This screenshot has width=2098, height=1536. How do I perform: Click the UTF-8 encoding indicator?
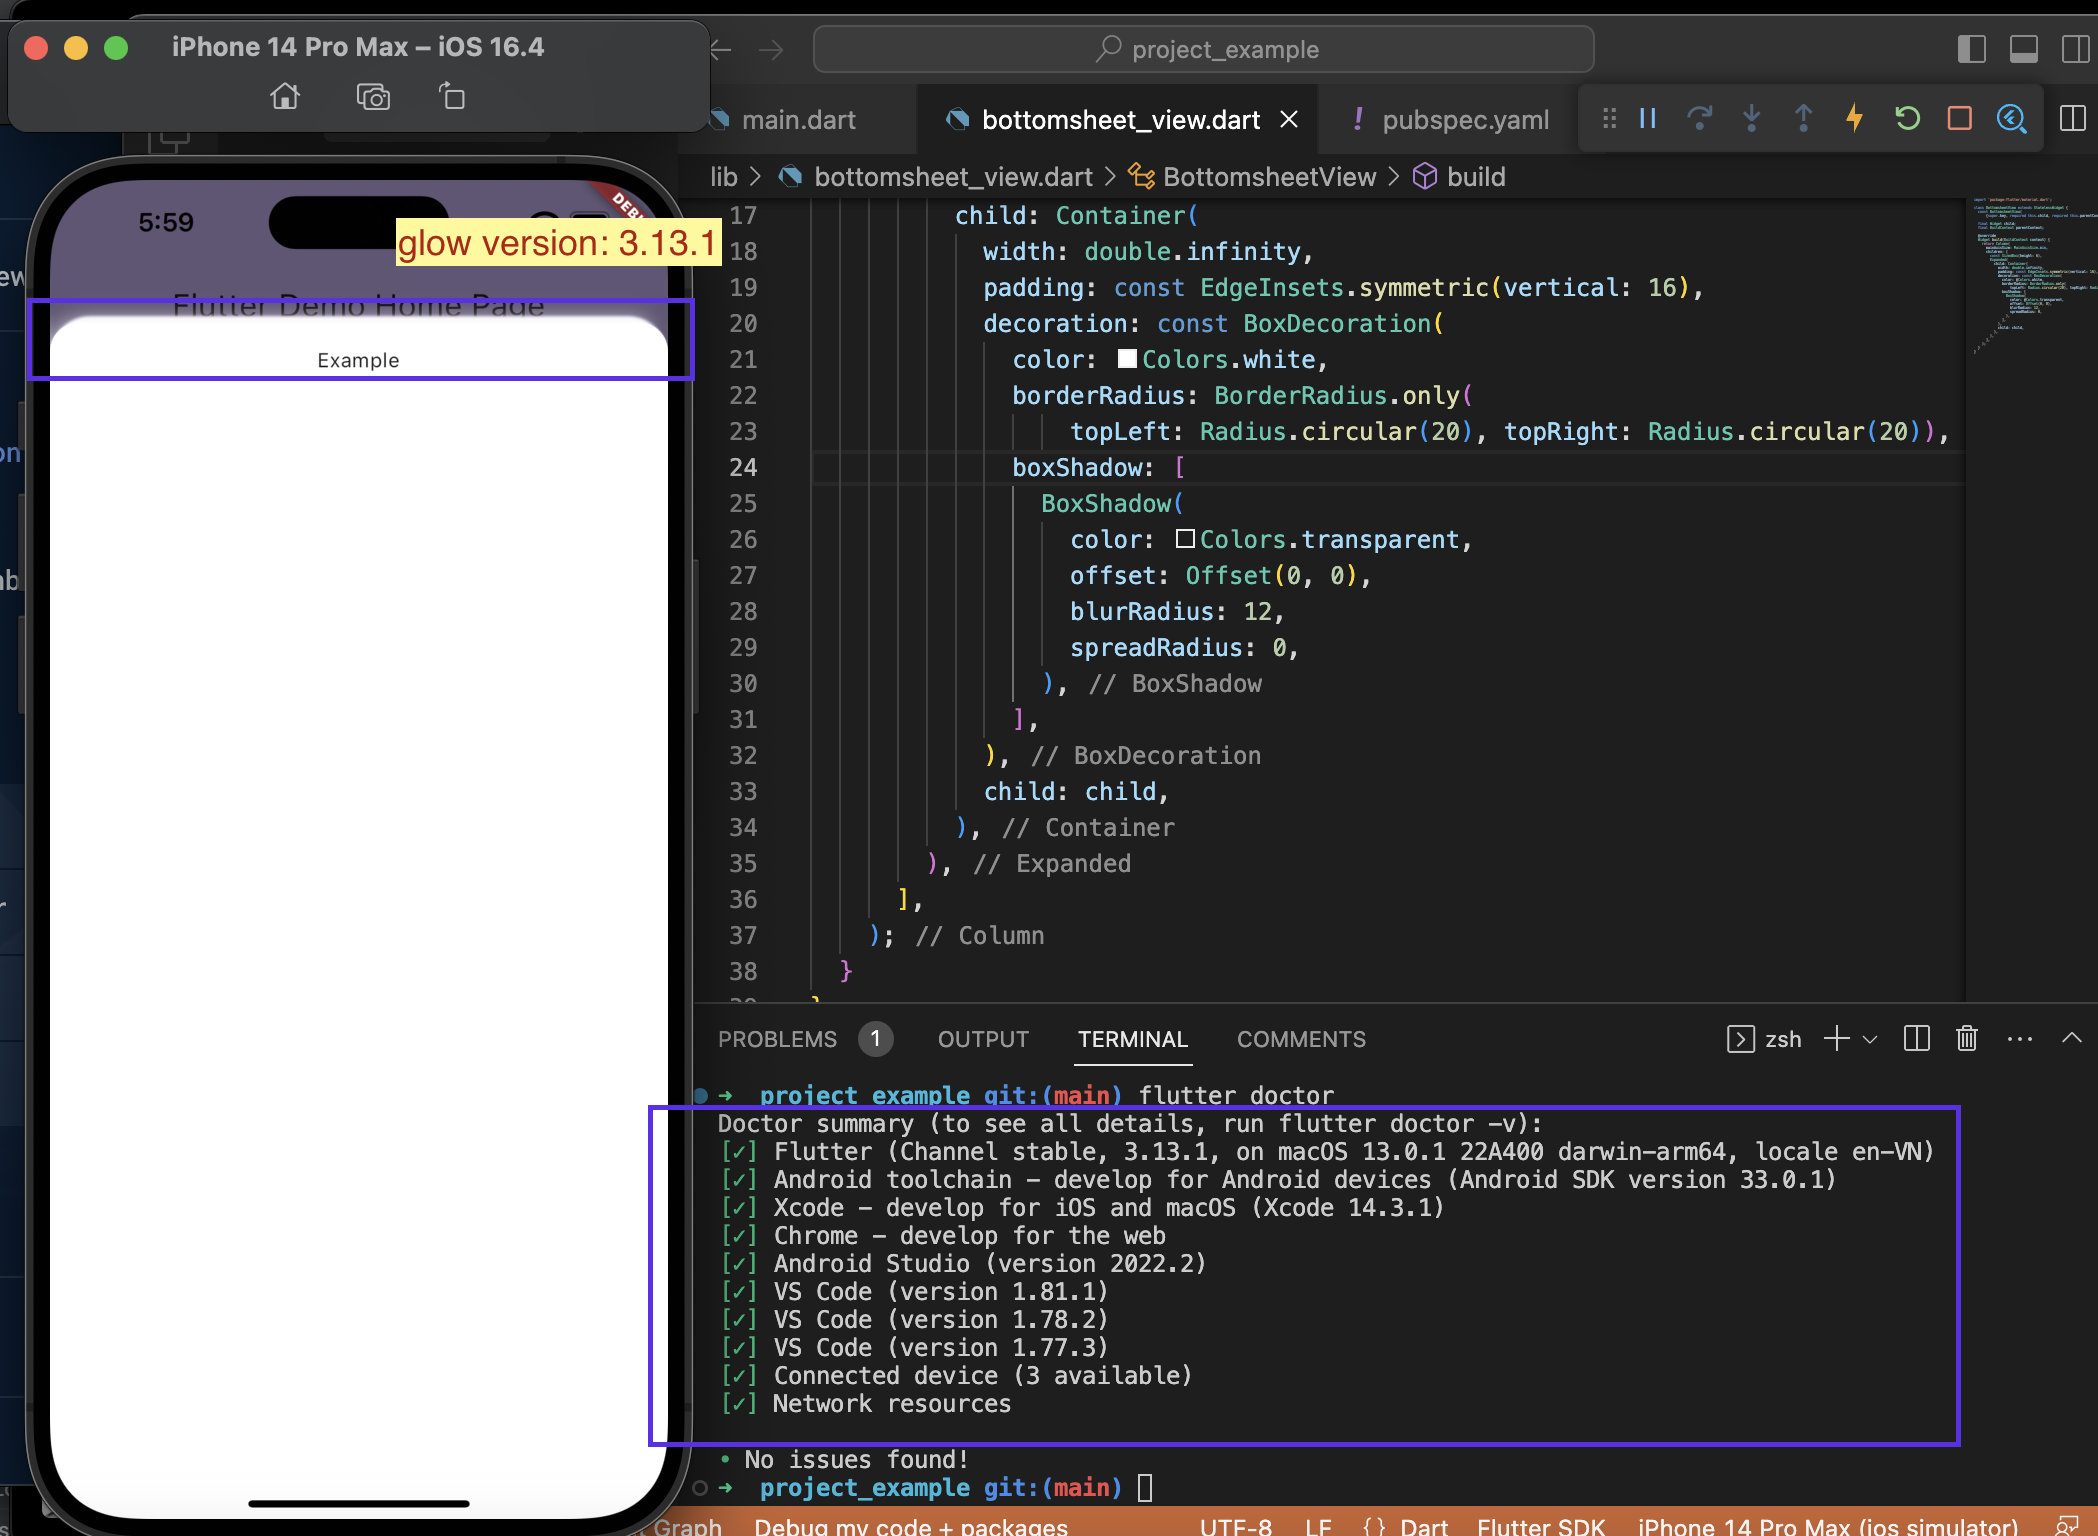tap(1235, 1525)
